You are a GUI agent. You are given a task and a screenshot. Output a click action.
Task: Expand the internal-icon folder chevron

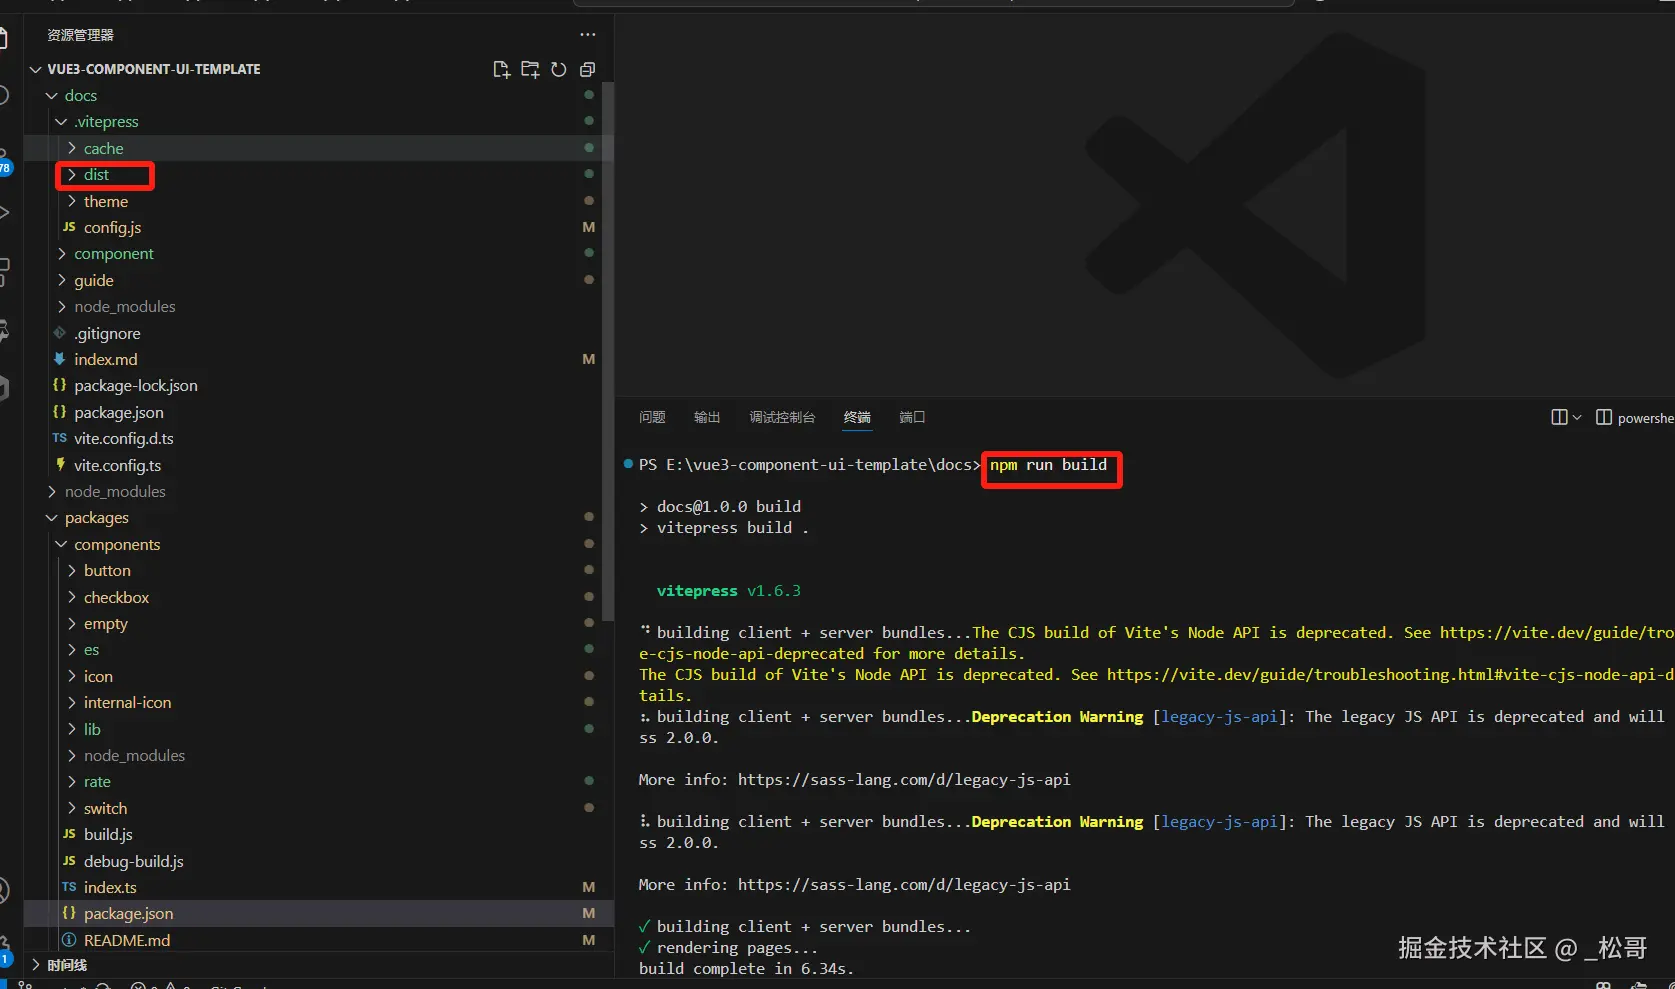tap(72, 702)
